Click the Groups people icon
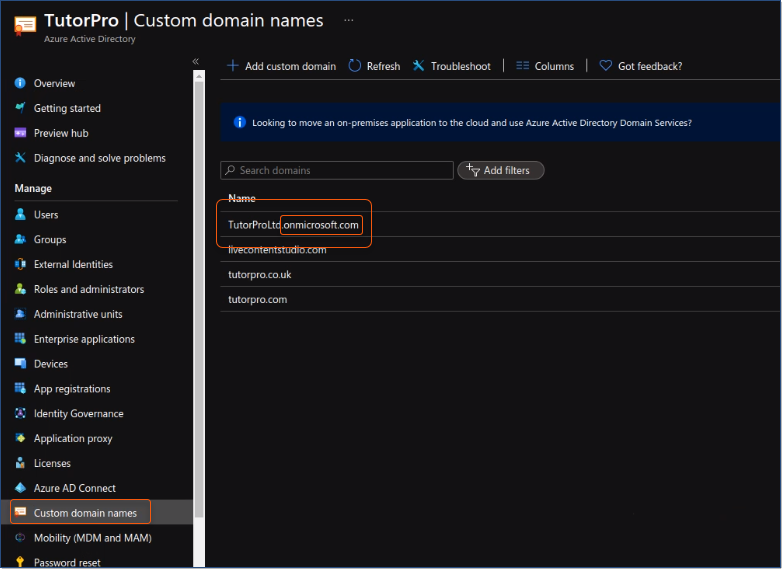784x571 pixels. point(20,240)
